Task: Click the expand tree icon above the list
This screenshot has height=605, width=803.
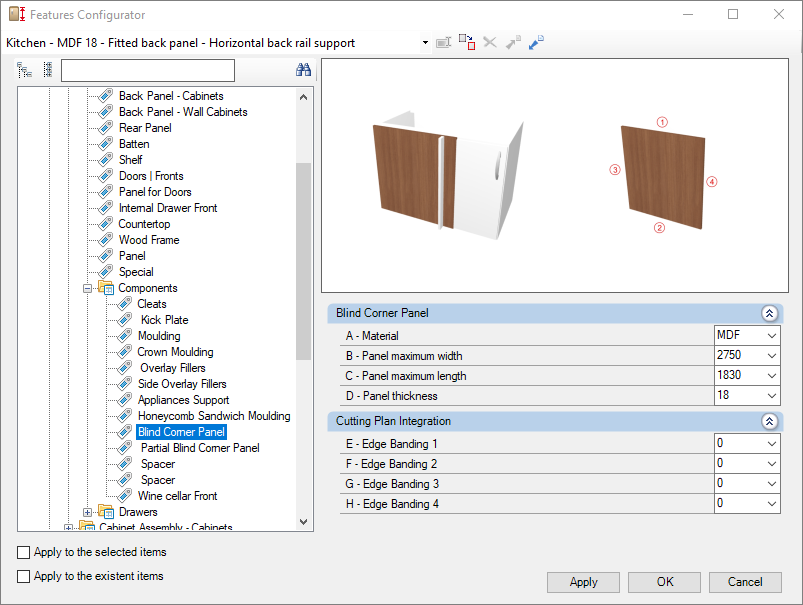Action: point(24,70)
